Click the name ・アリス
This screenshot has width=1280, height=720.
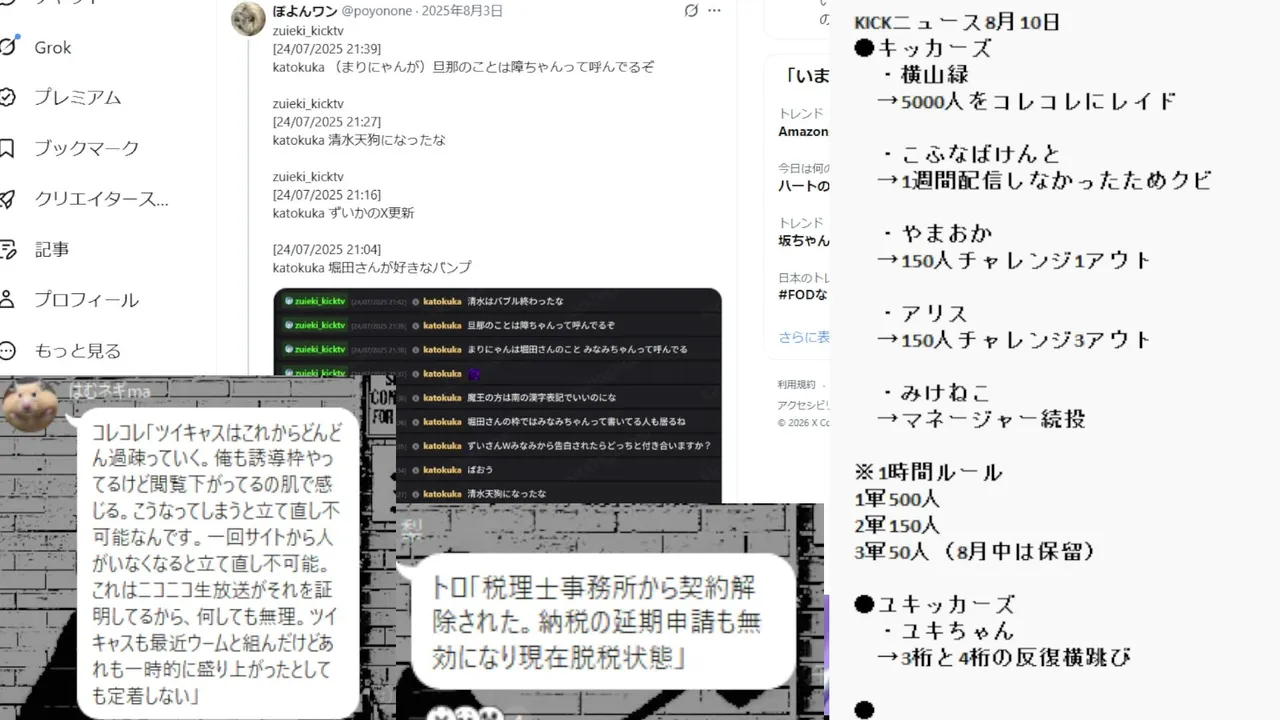point(925,314)
